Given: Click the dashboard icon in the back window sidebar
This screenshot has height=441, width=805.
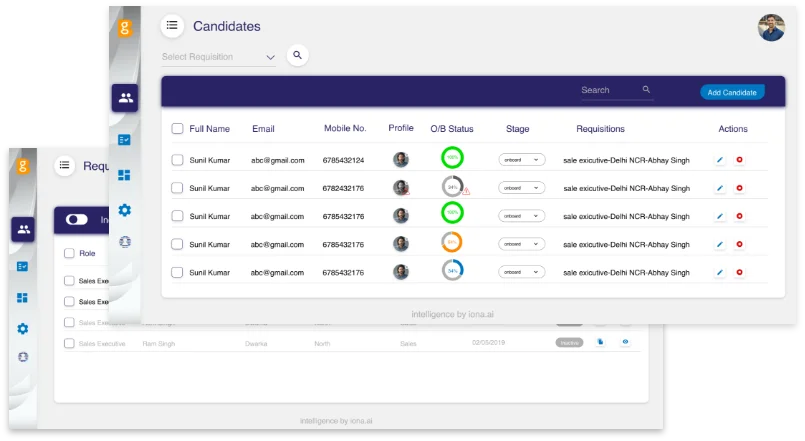Looking at the screenshot, I should pyautogui.click(x=22, y=298).
